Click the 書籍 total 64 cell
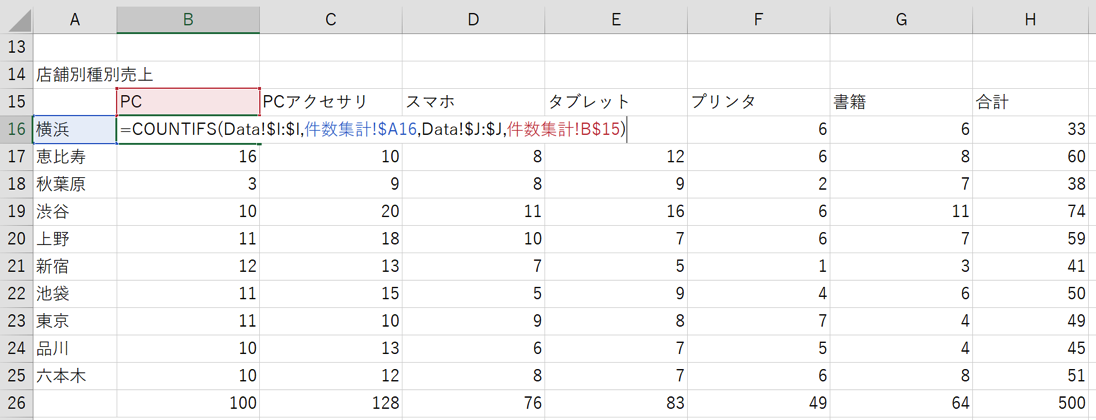1096x420 pixels. [x=901, y=404]
